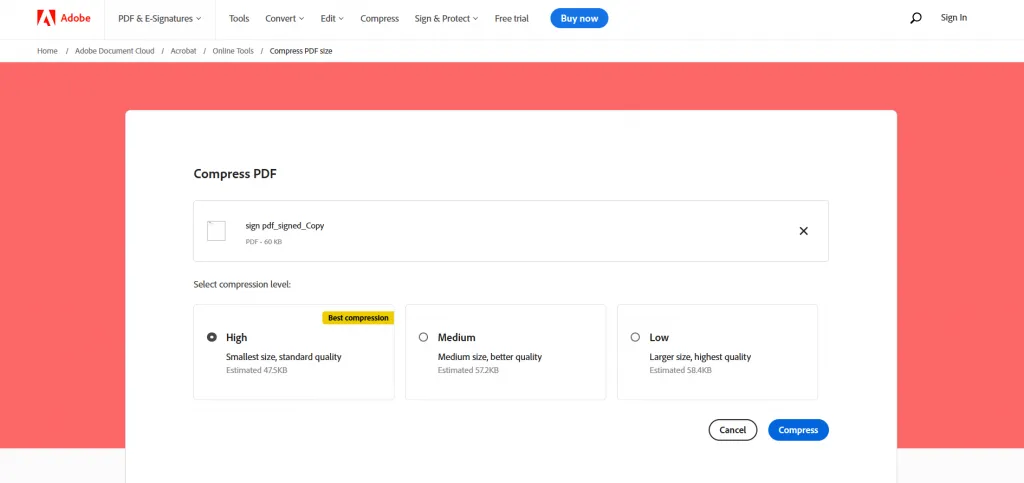The width and height of the screenshot is (1024, 483).
Task: Click the file name sign pdf_signed_Copy
Action: coord(285,226)
